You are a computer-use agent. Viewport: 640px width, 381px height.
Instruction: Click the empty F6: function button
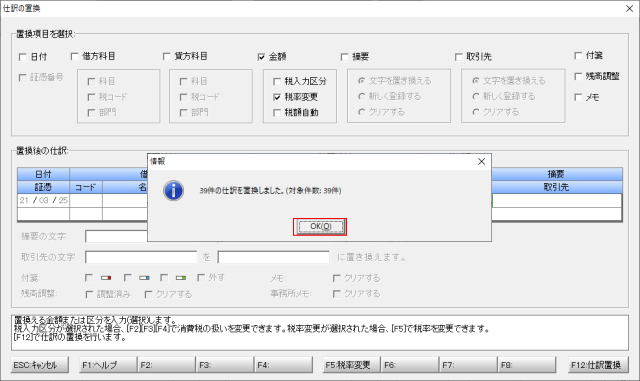point(410,365)
